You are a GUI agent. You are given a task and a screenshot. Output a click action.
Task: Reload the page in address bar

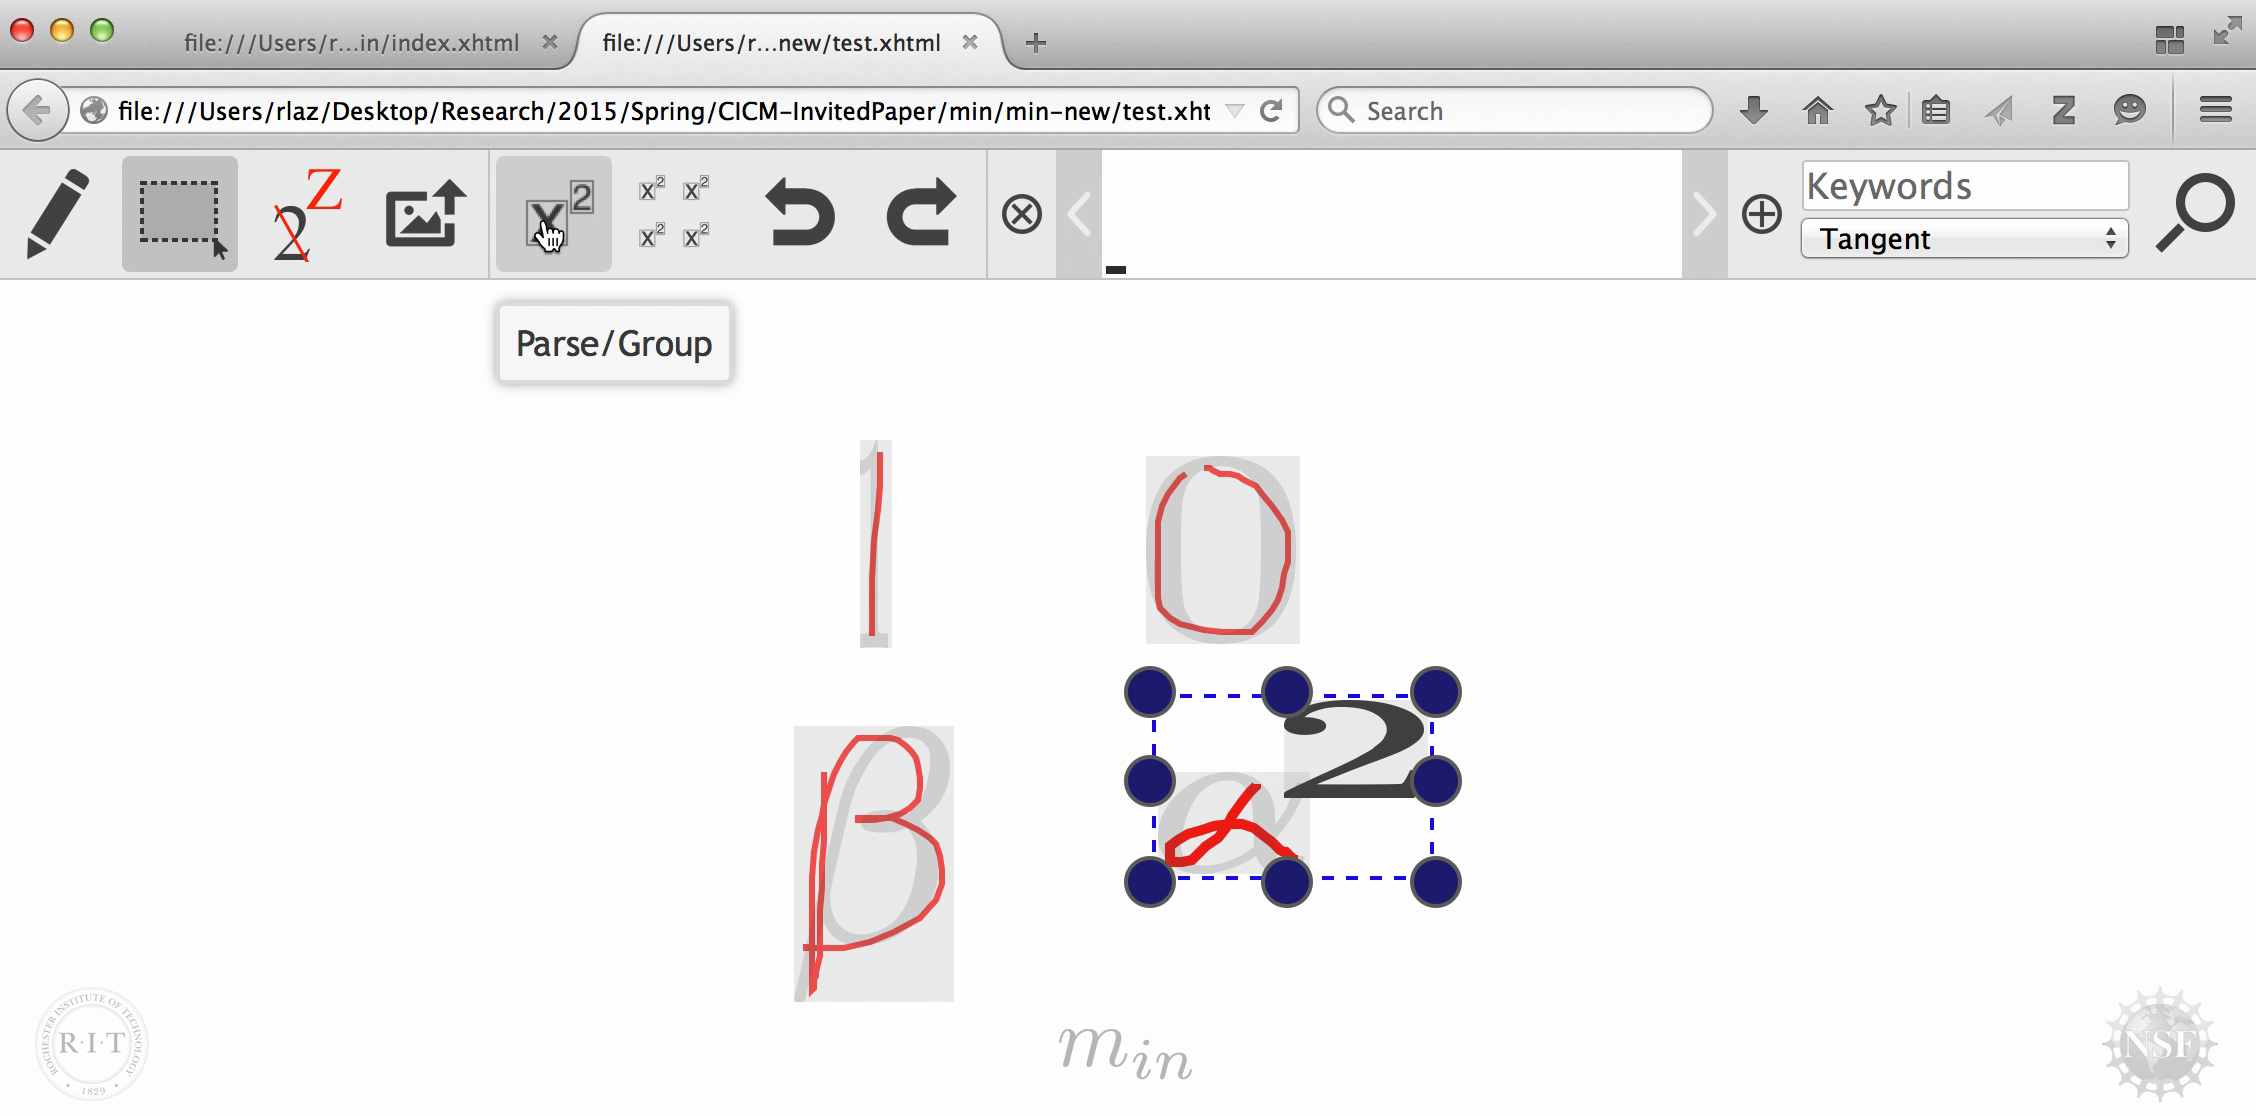[1271, 110]
